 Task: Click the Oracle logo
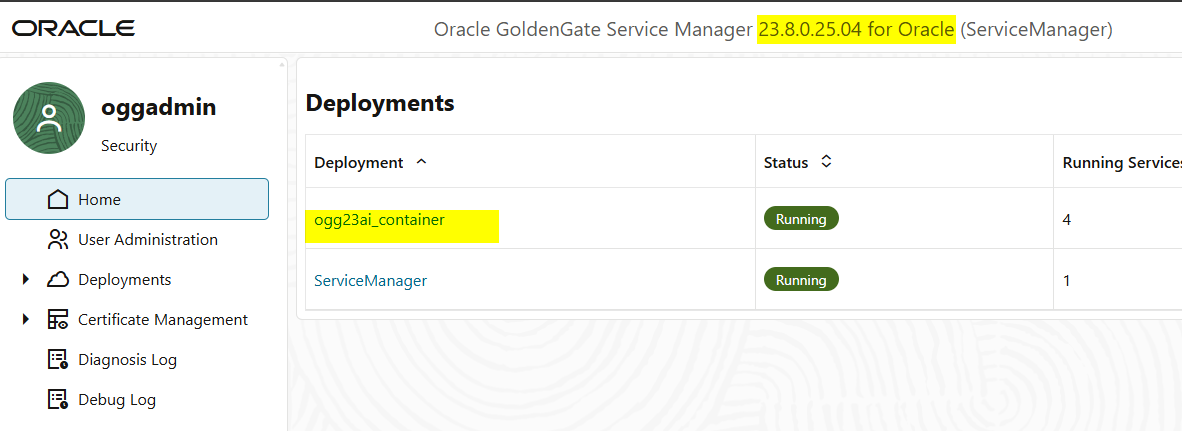tap(73, 29)
